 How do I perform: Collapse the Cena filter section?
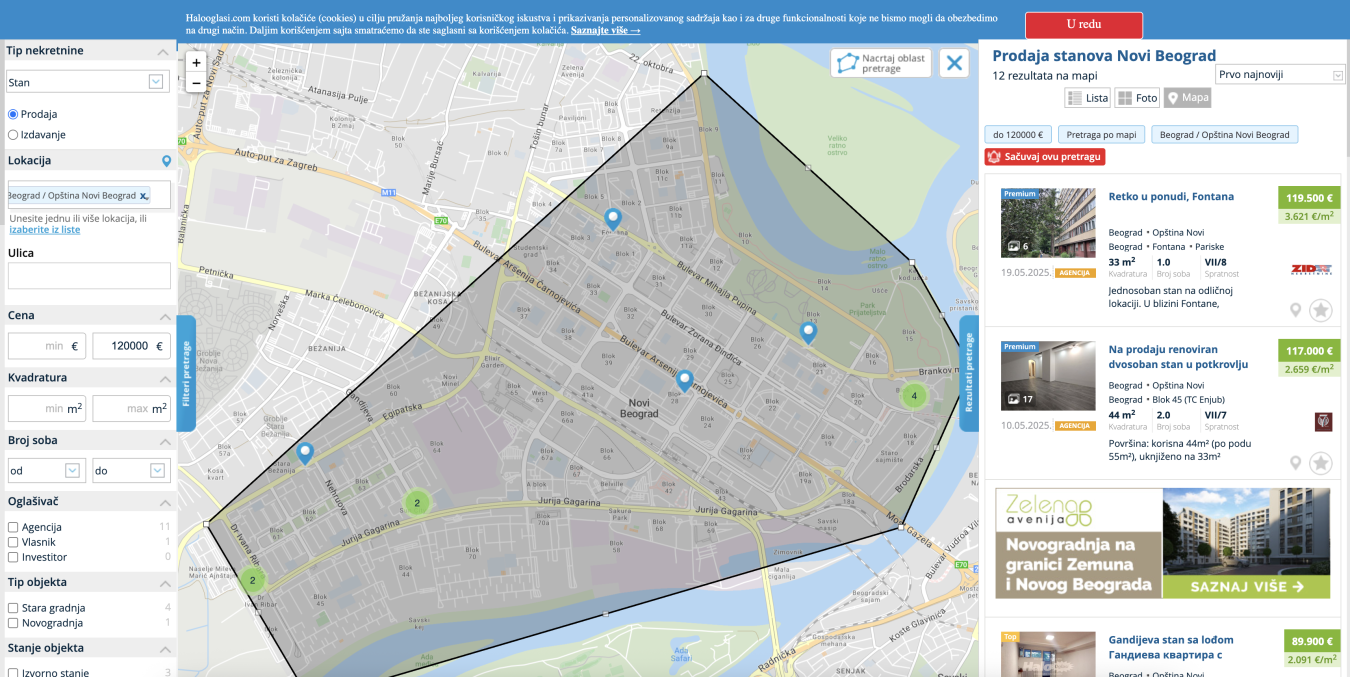163,316
